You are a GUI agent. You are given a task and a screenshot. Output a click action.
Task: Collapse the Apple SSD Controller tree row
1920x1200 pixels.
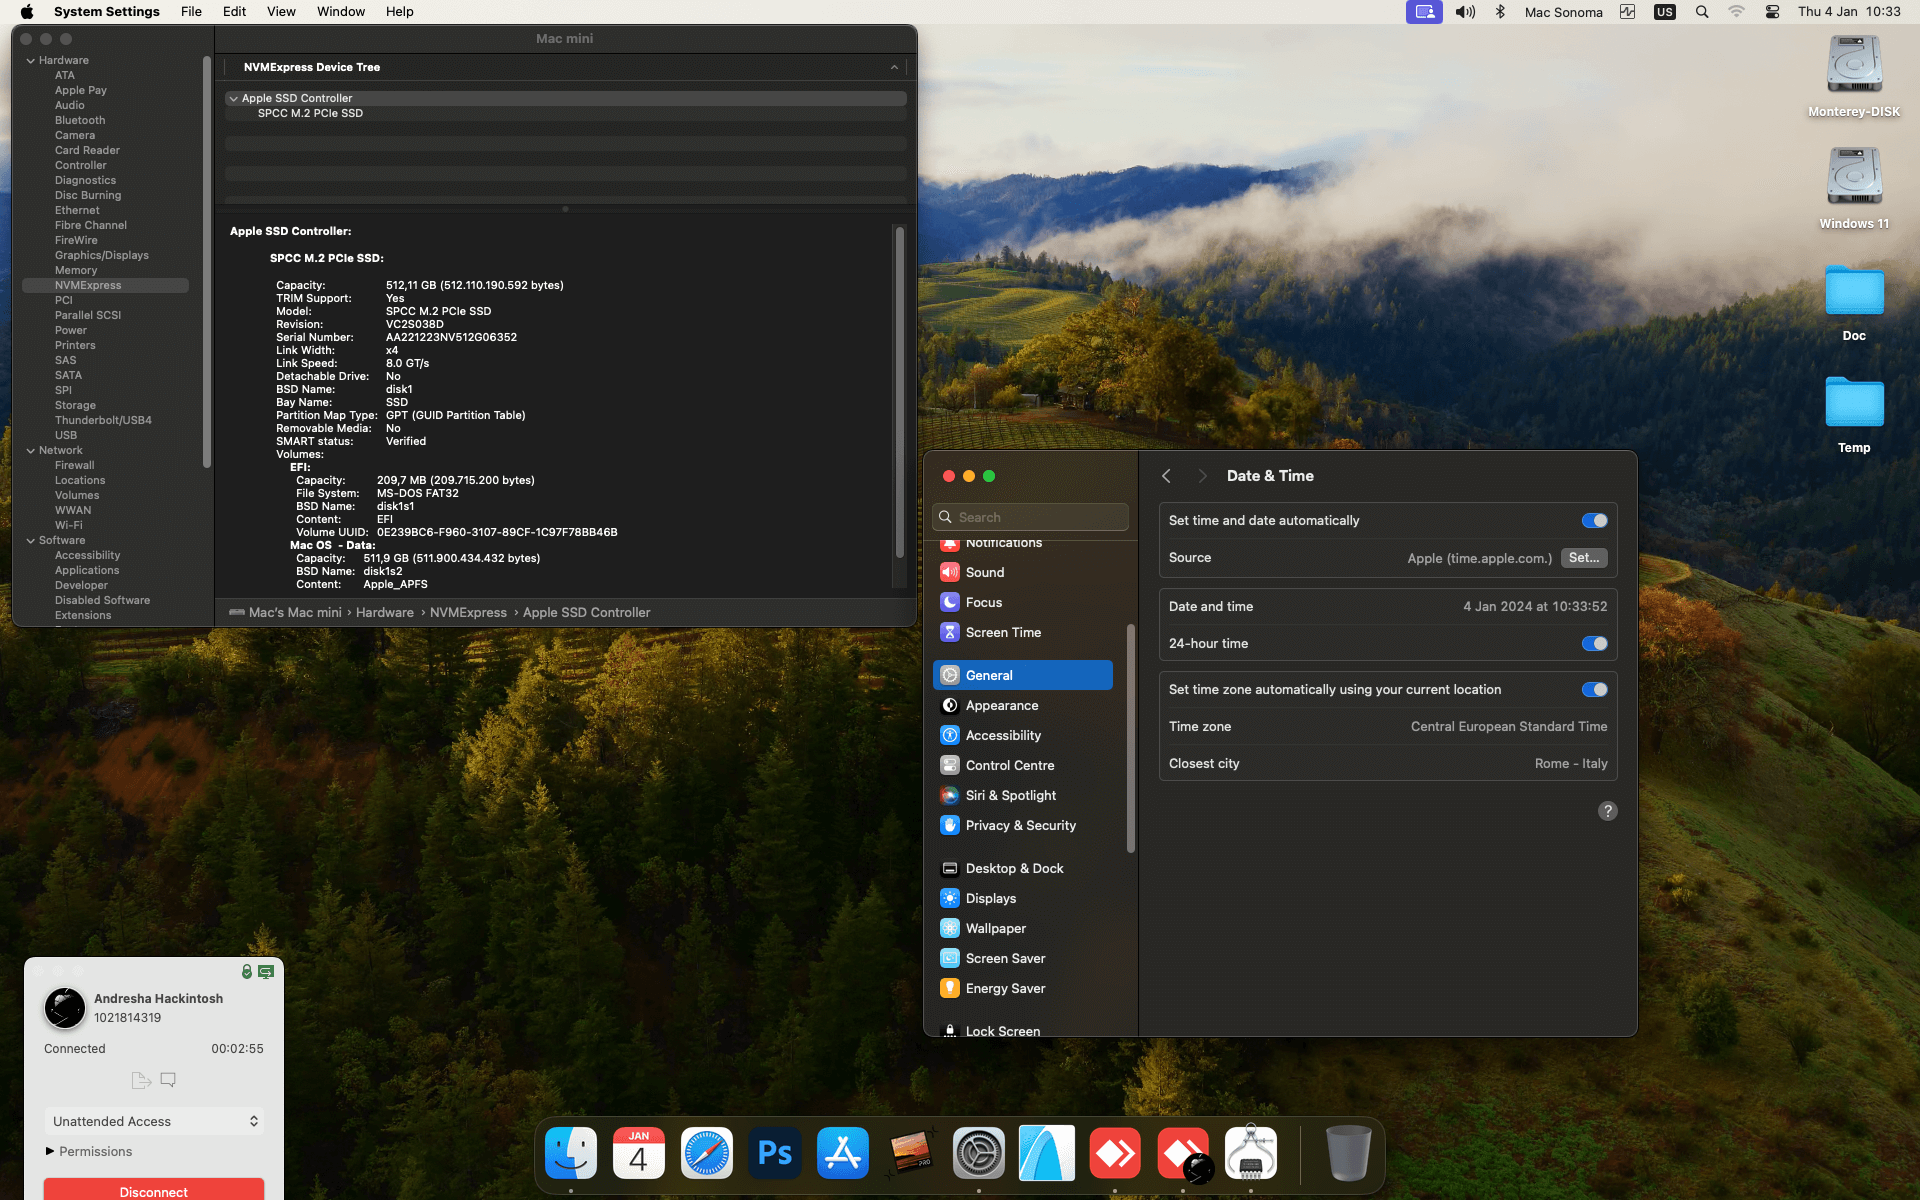[x=233, y=98]
